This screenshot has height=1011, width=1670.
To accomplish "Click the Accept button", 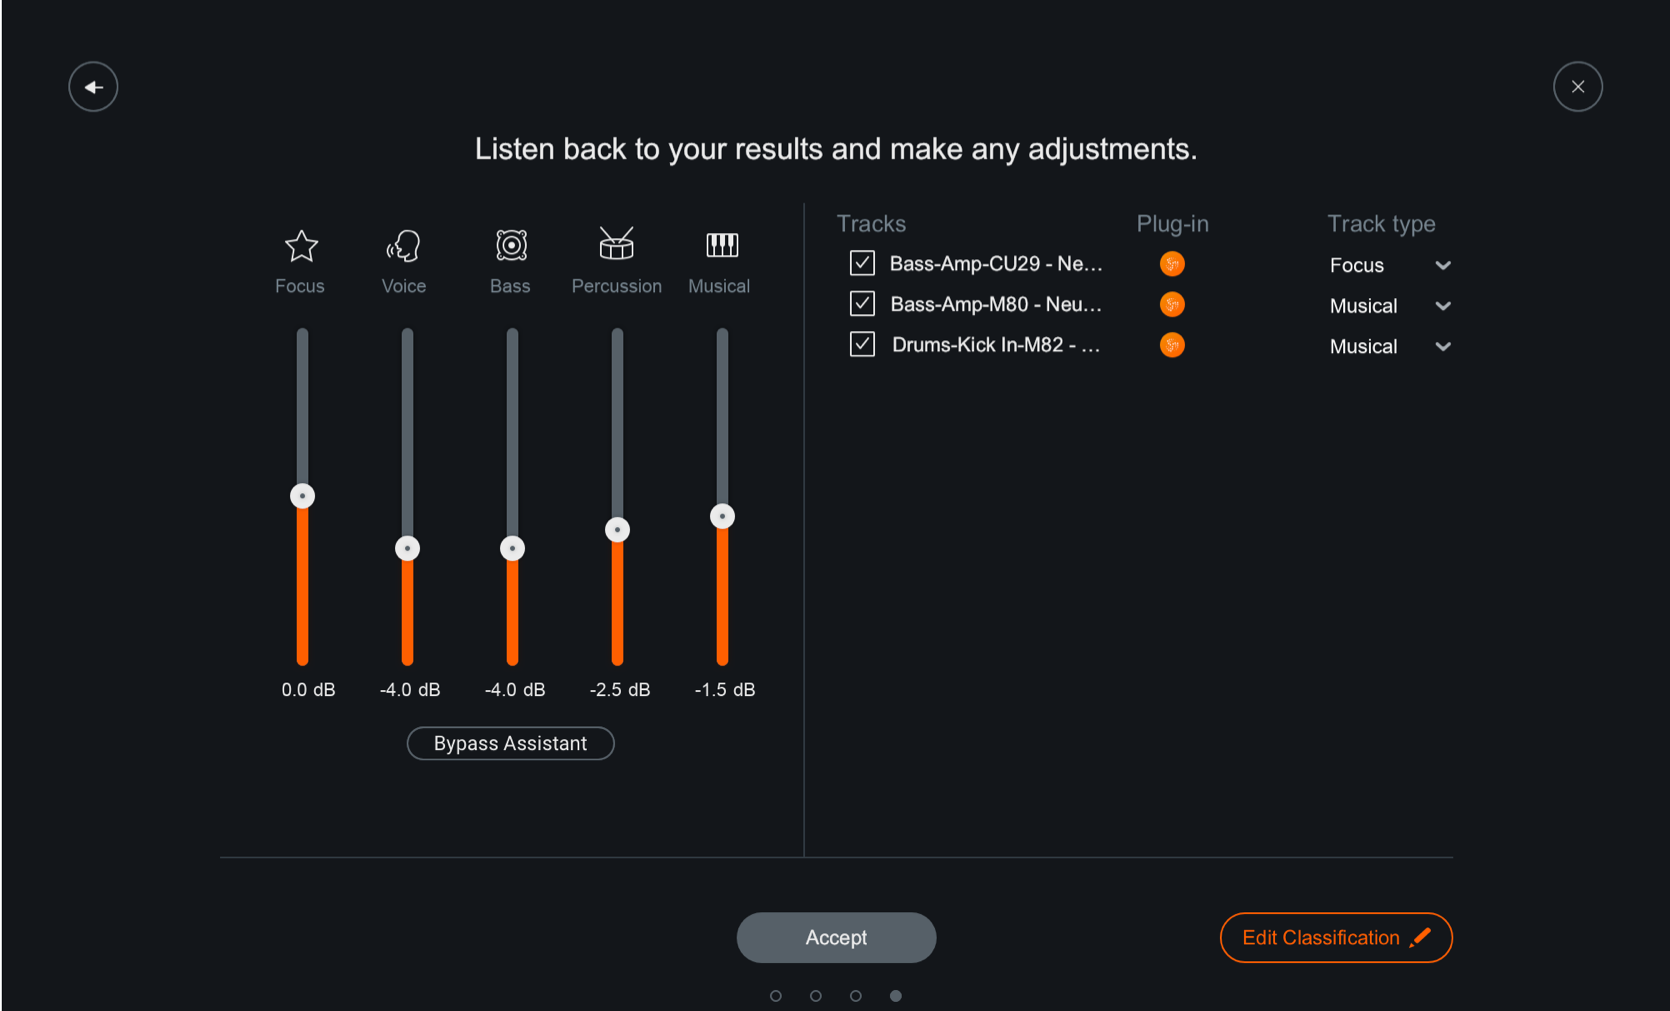I will [x=836, y=937].
